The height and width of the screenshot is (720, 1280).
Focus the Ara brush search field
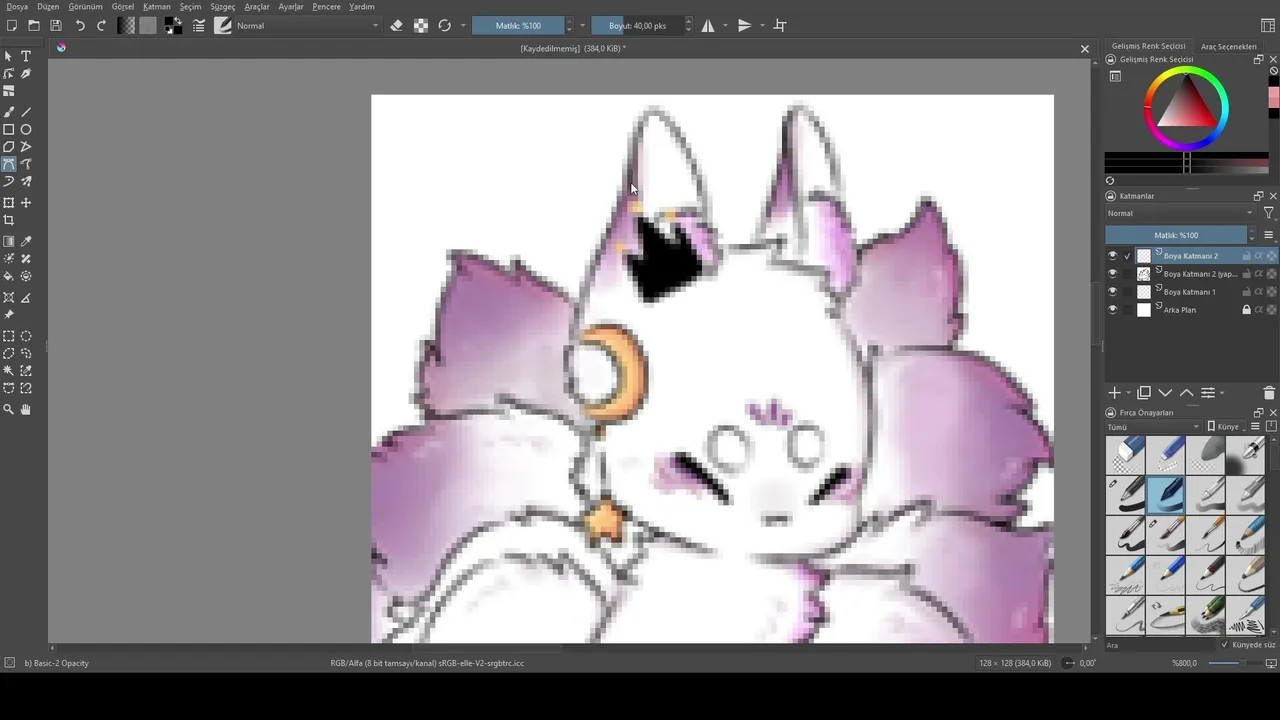coord(1160,645)
